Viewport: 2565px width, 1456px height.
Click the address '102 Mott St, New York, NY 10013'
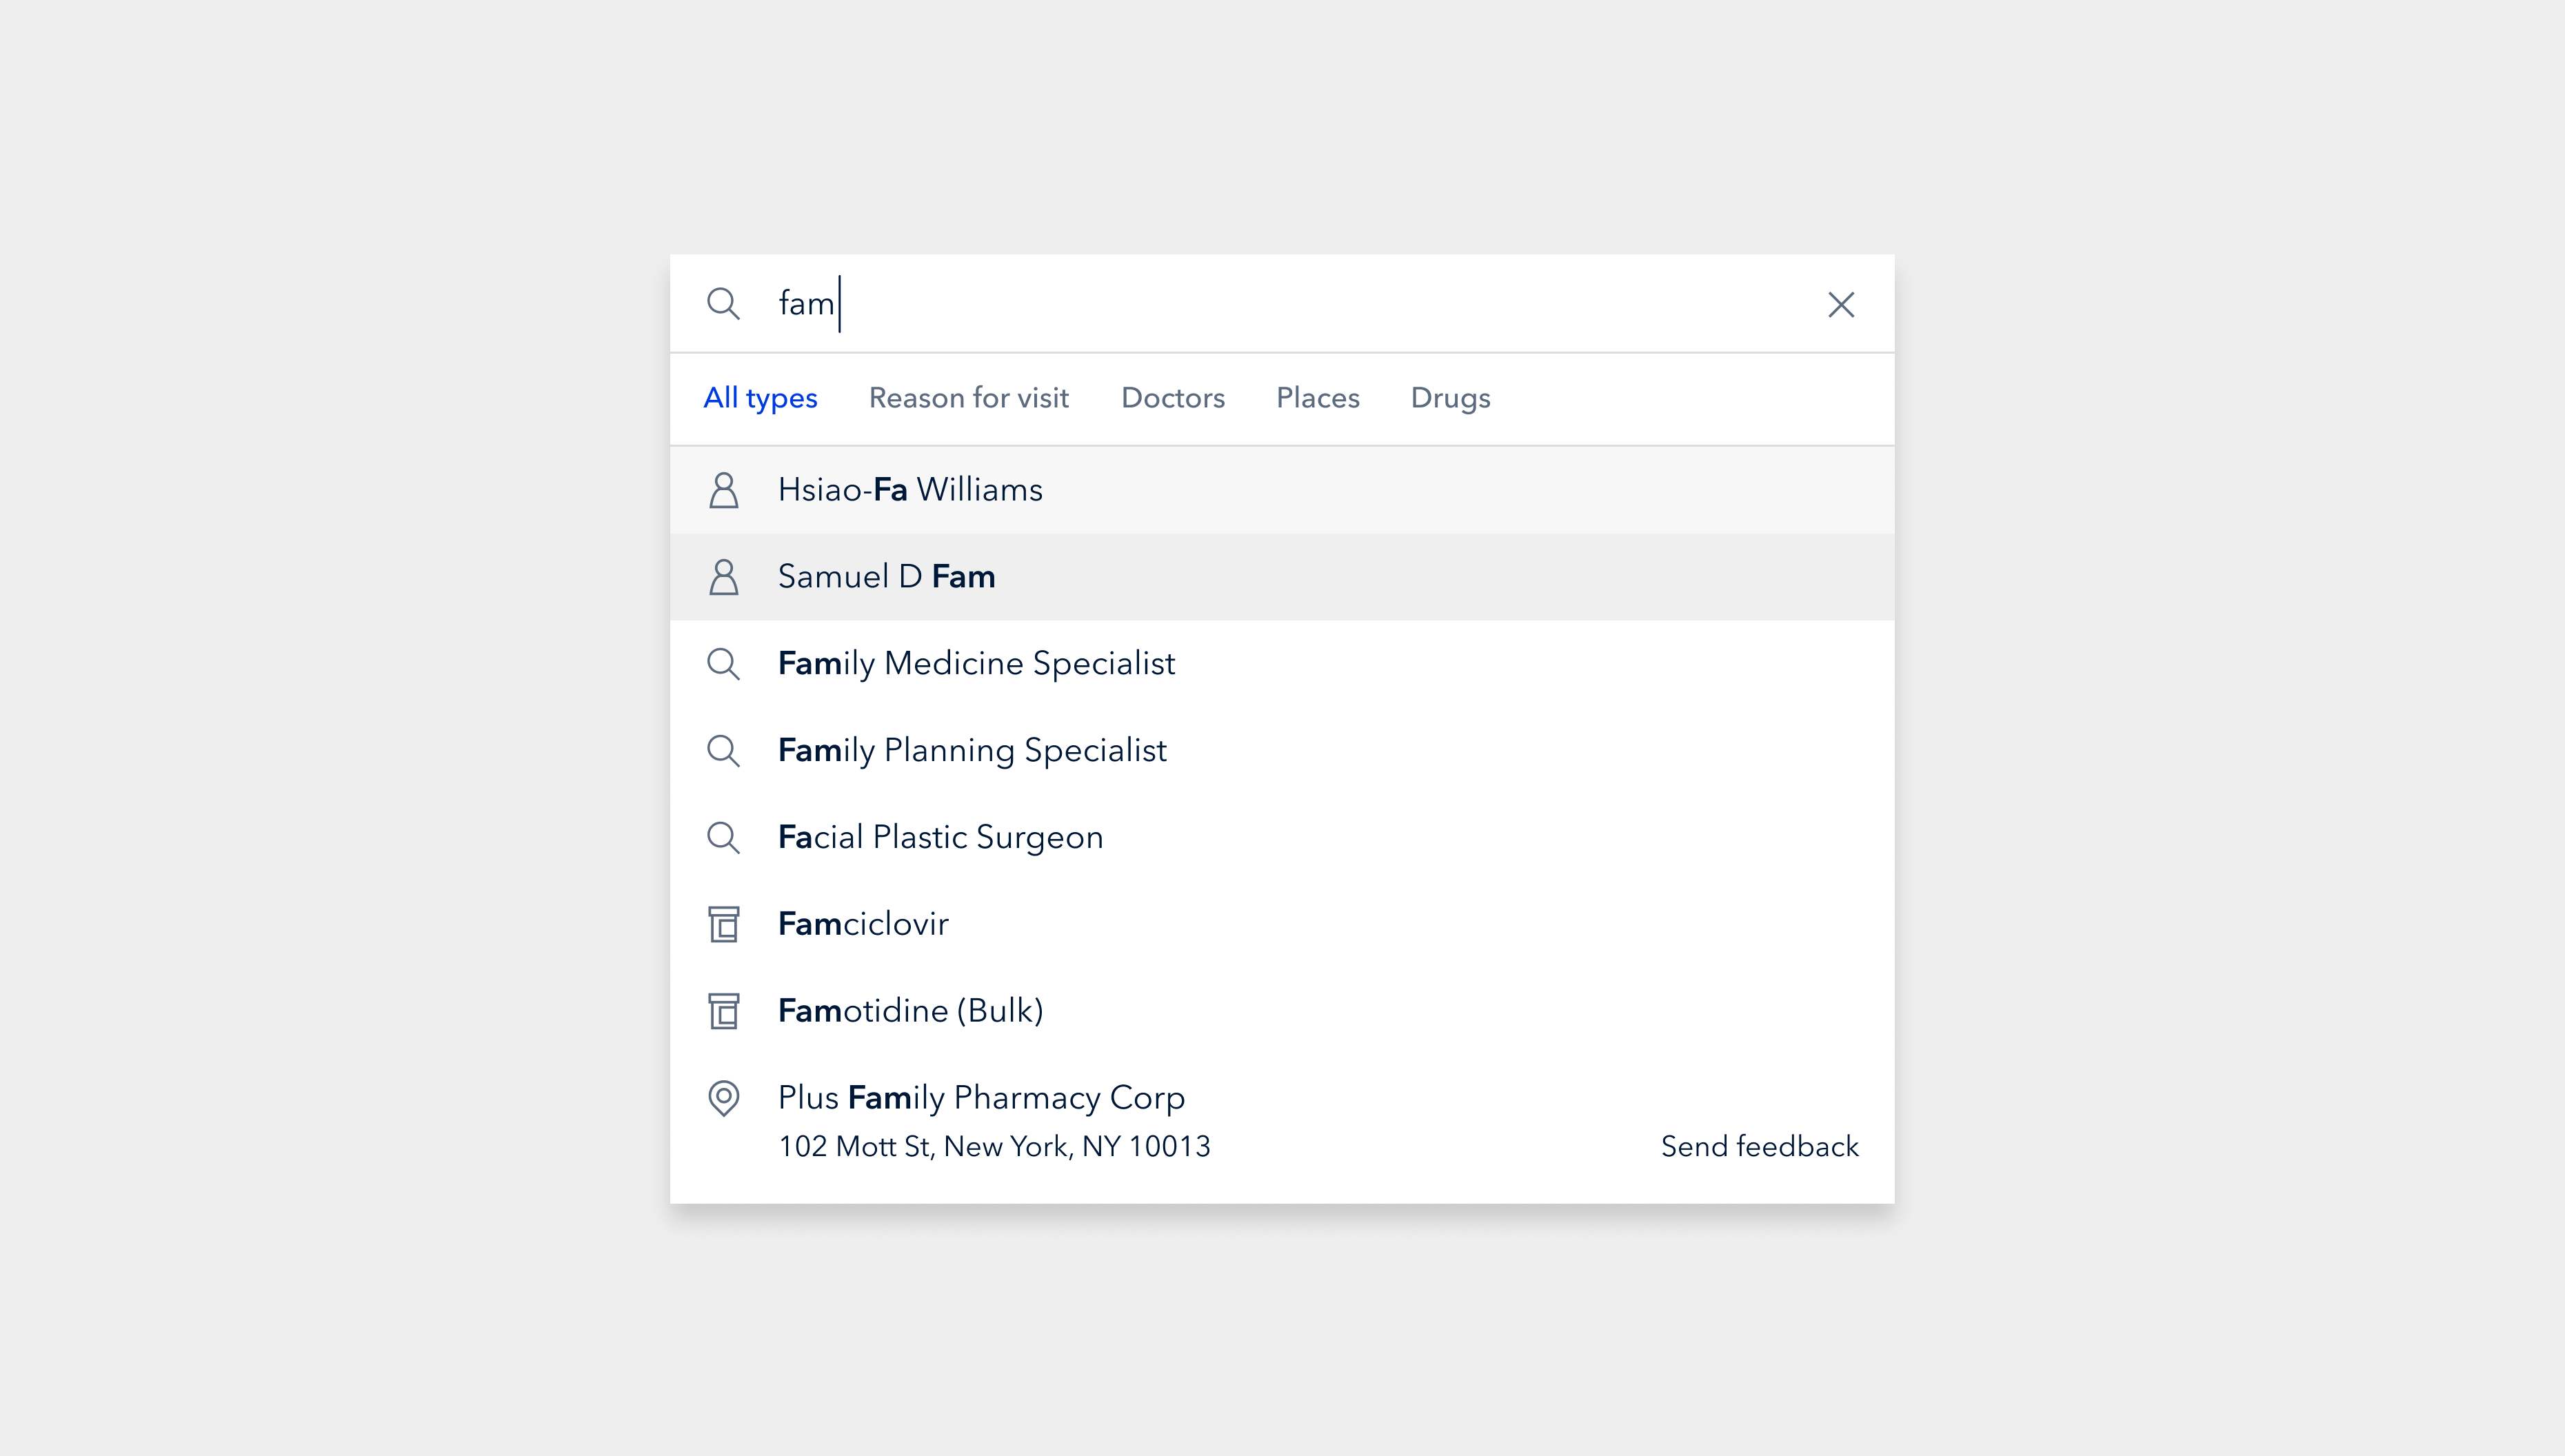click(994, 1146)
